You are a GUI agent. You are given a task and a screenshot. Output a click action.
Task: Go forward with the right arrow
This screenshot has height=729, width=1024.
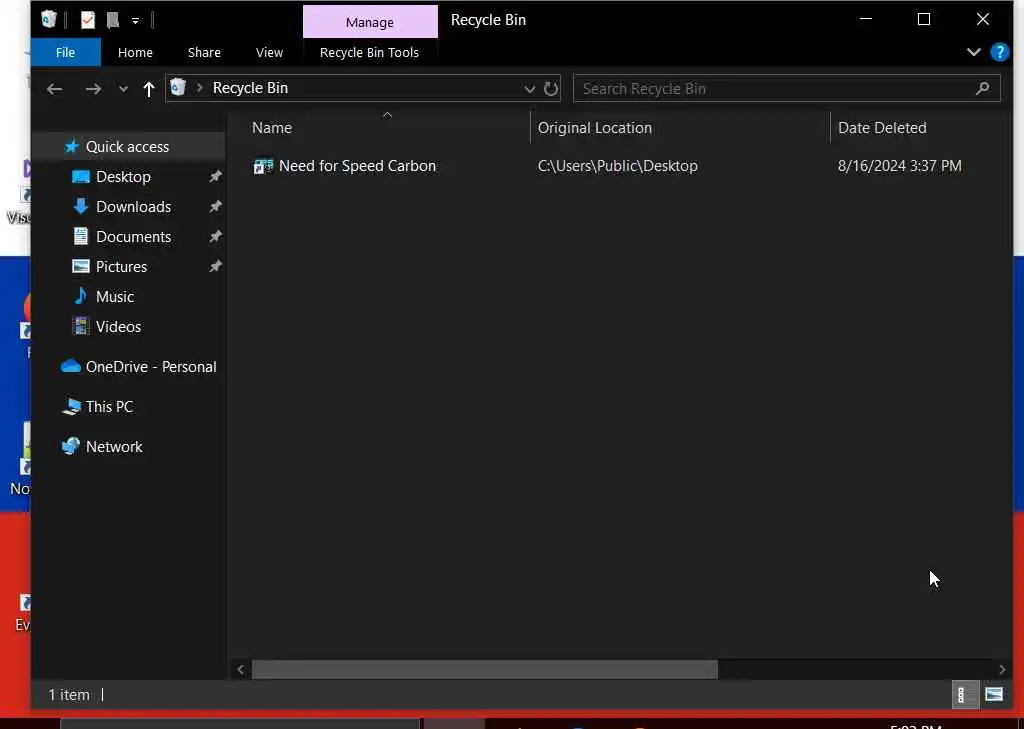tap(93, 89)
